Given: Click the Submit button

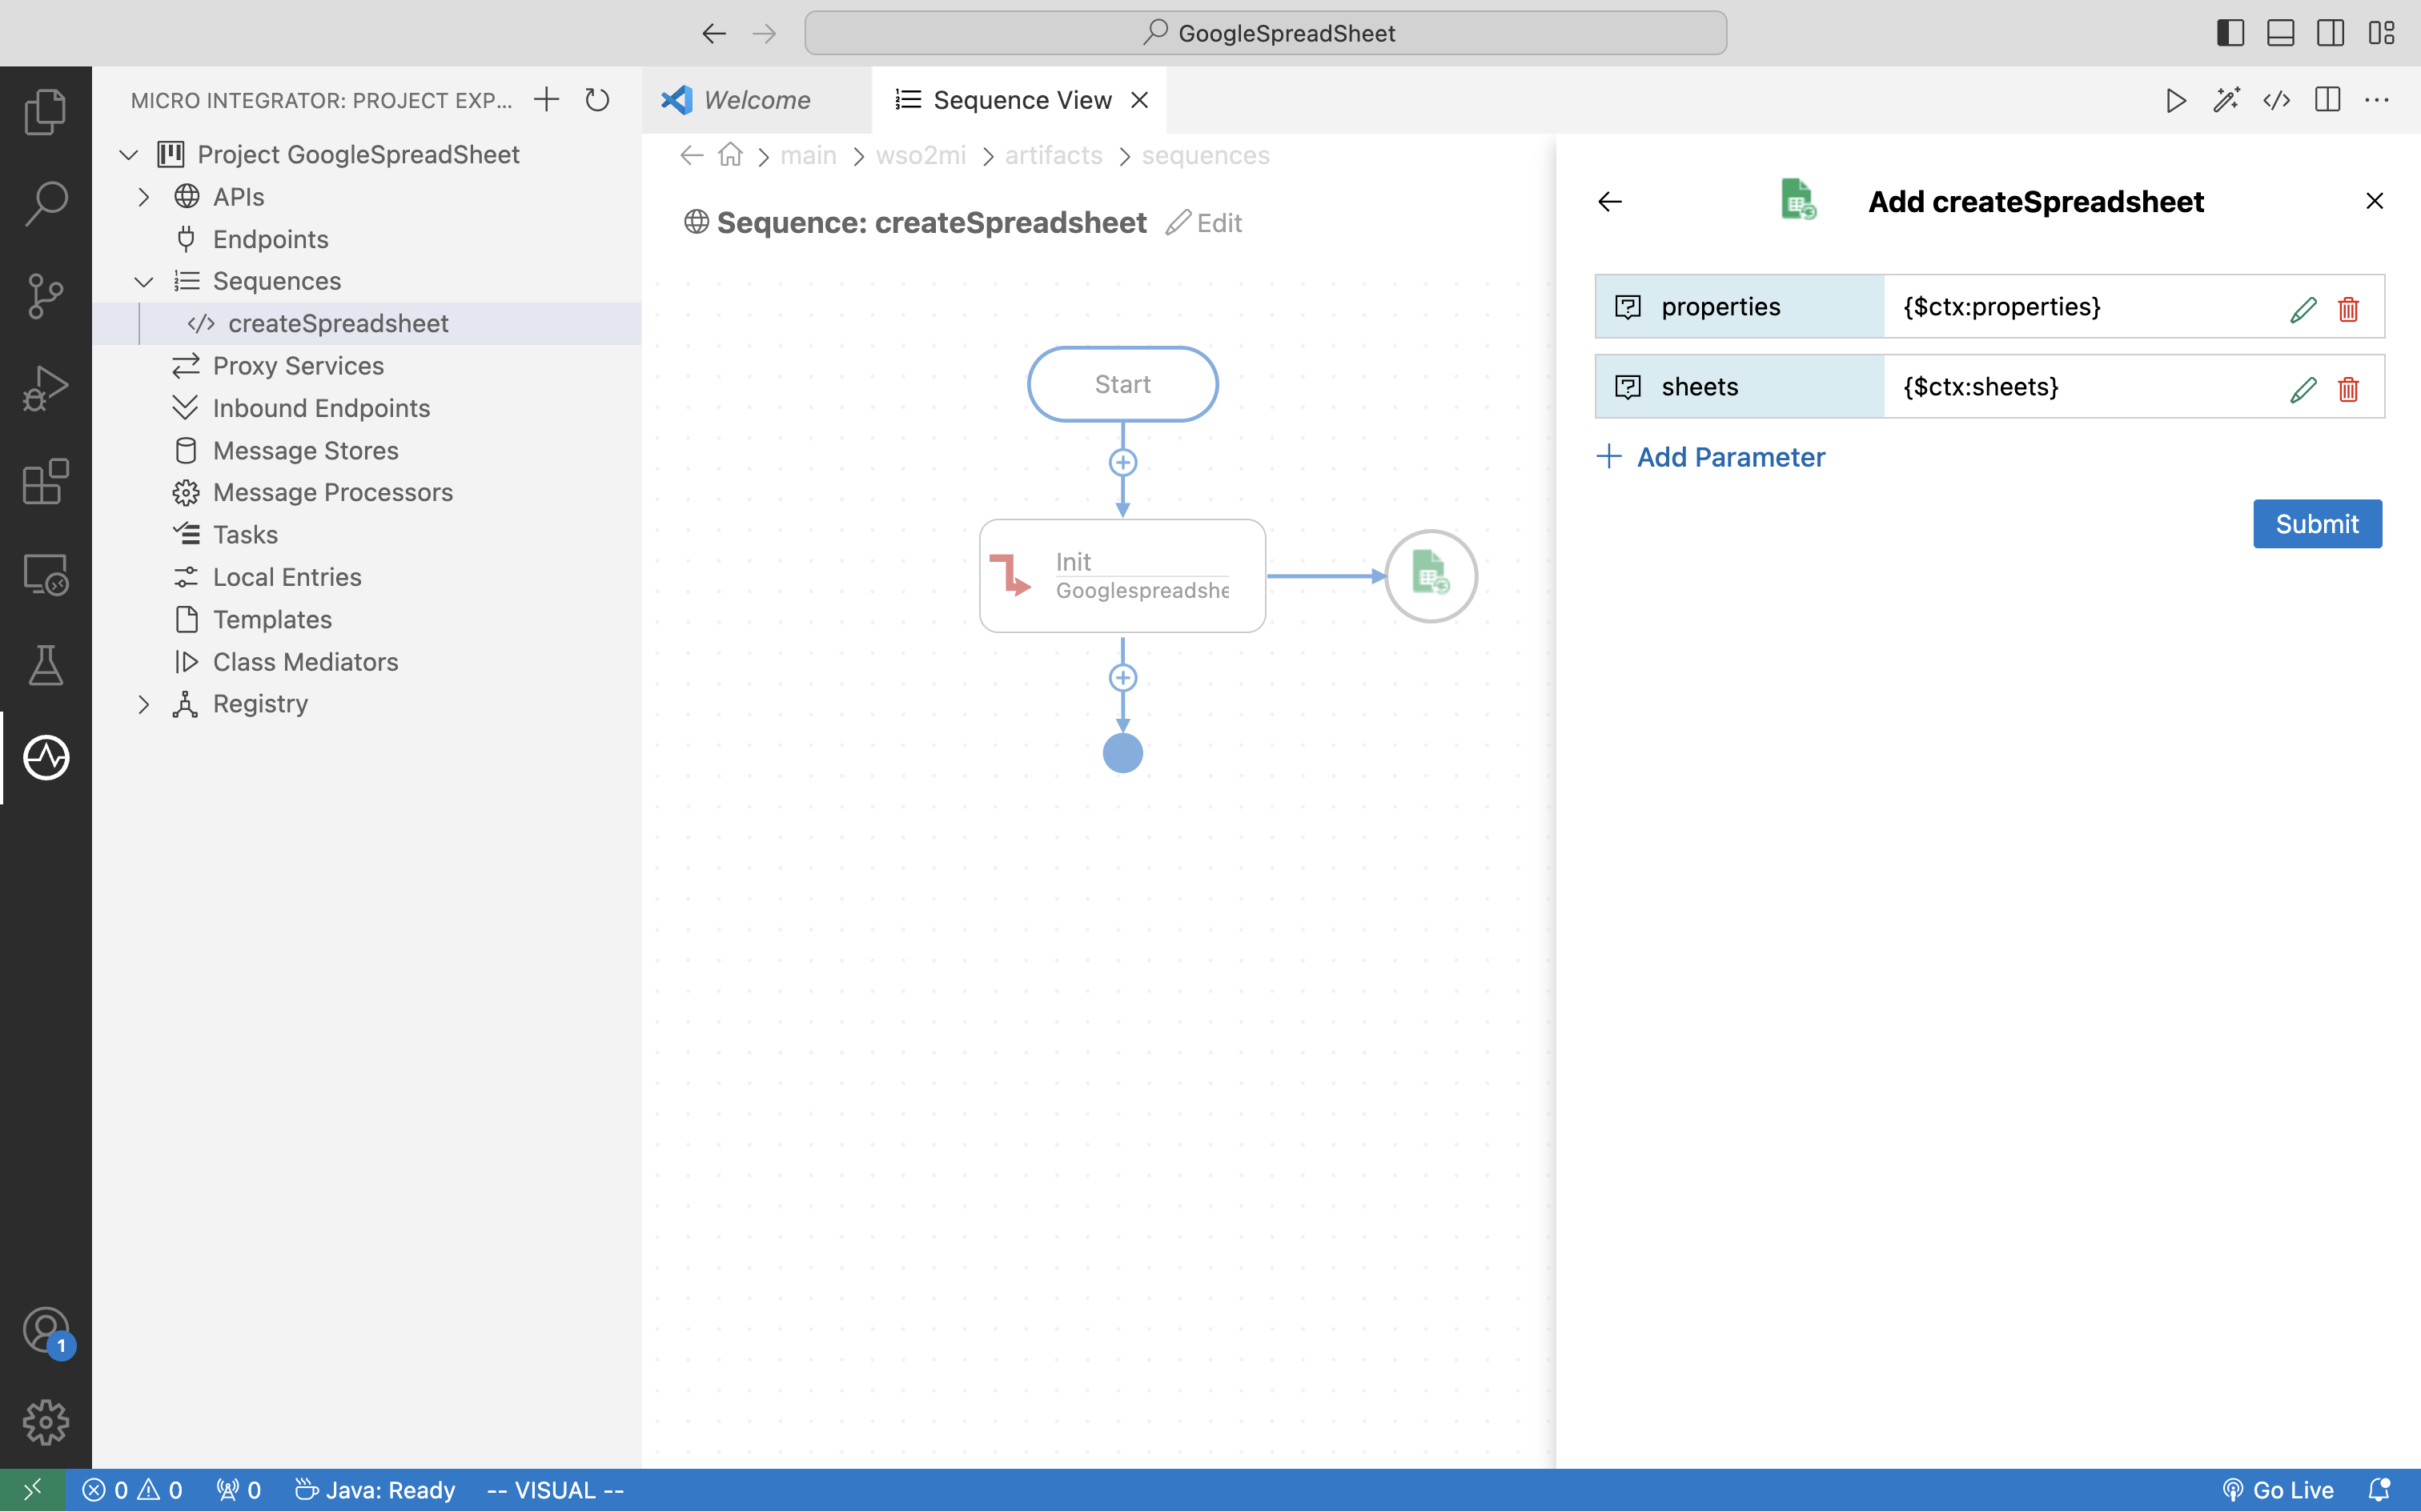Looking at the screenshot, I should pyautogui.click(x=2317, y=524).
